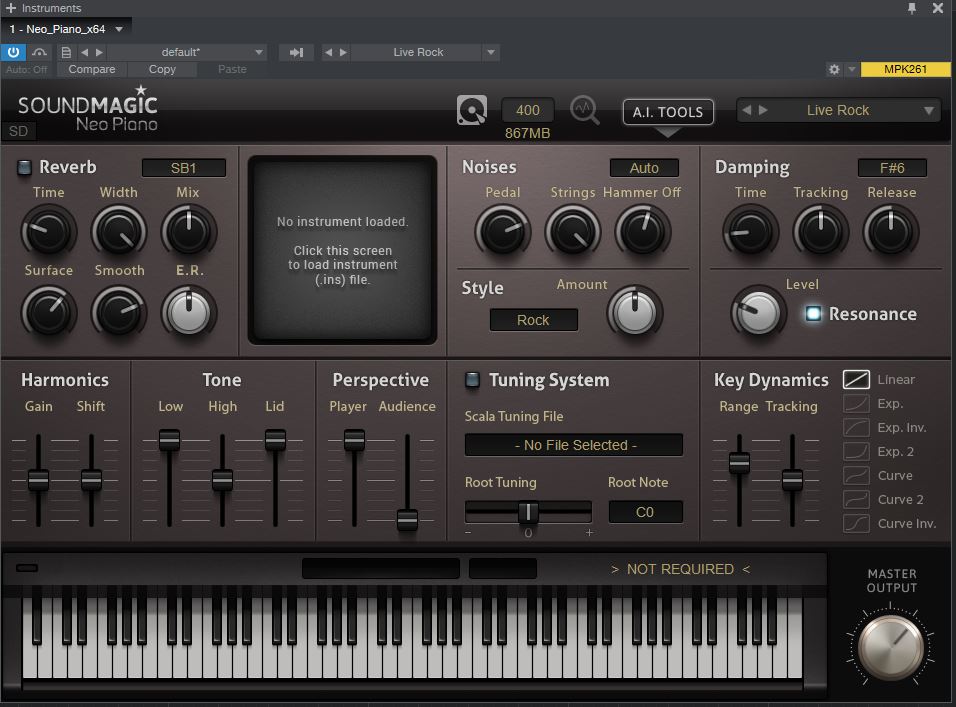The height and width of the screenshot is (707, 956).
Task: Click the 400 memory value field
Action: (x=527, y=110)
